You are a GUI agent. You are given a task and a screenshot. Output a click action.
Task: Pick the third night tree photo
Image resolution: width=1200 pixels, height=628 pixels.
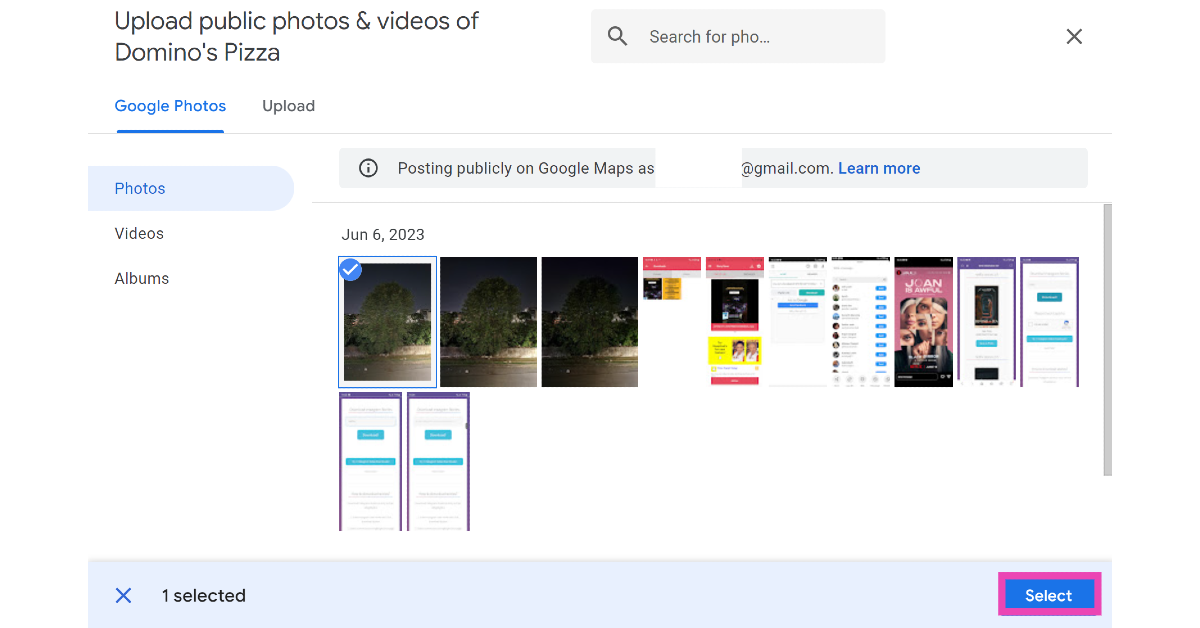tap(589, 322)
